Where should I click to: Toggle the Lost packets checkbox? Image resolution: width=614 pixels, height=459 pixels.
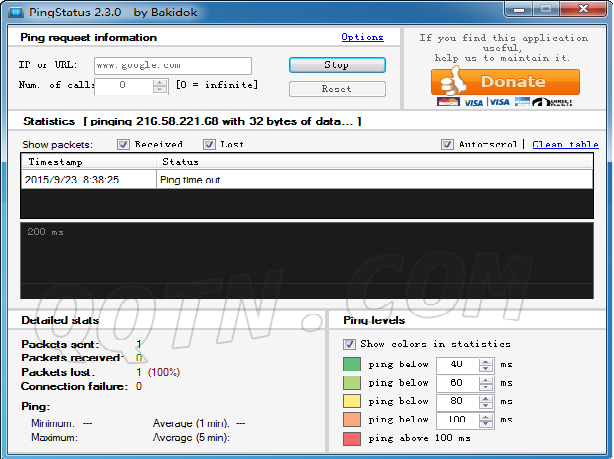[209, 144]
